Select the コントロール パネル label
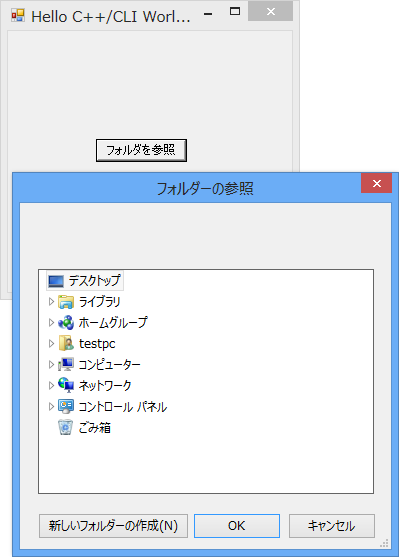 (123, 406)
